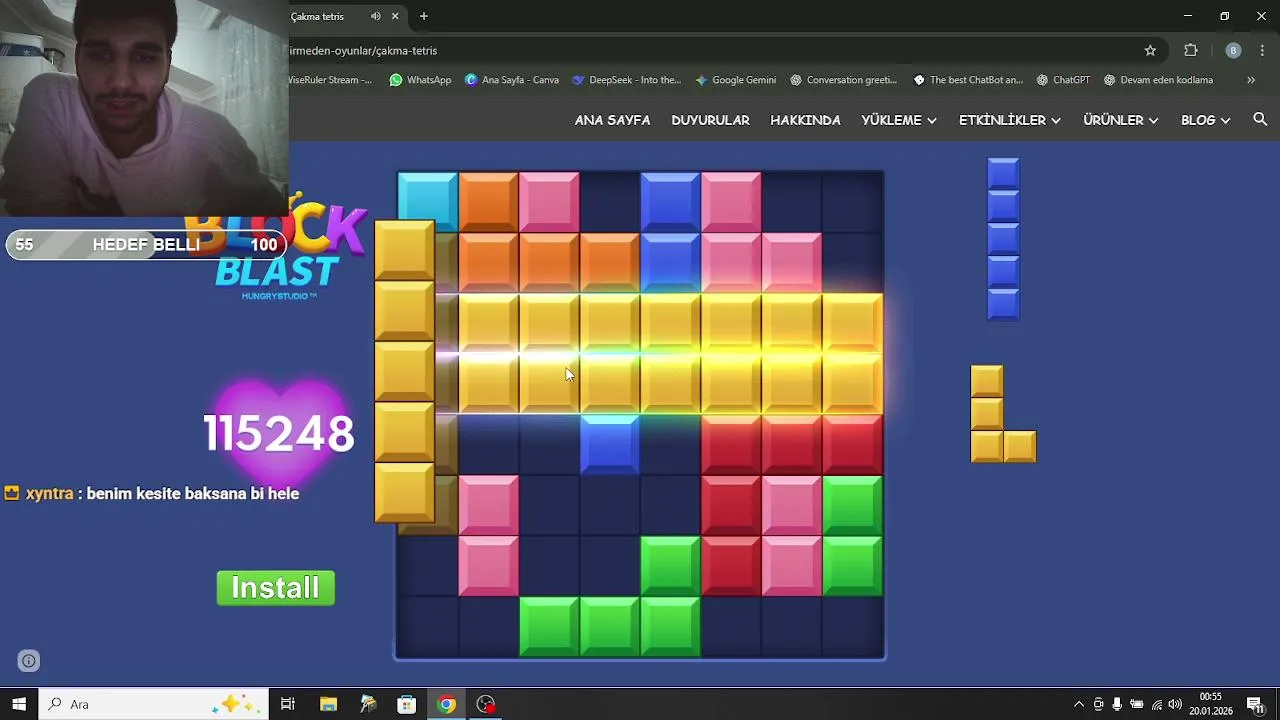Click the Windows taskbar search box Ara
Image resolution: width=1280 pixels, height=720 pixels.
[153, 704]
